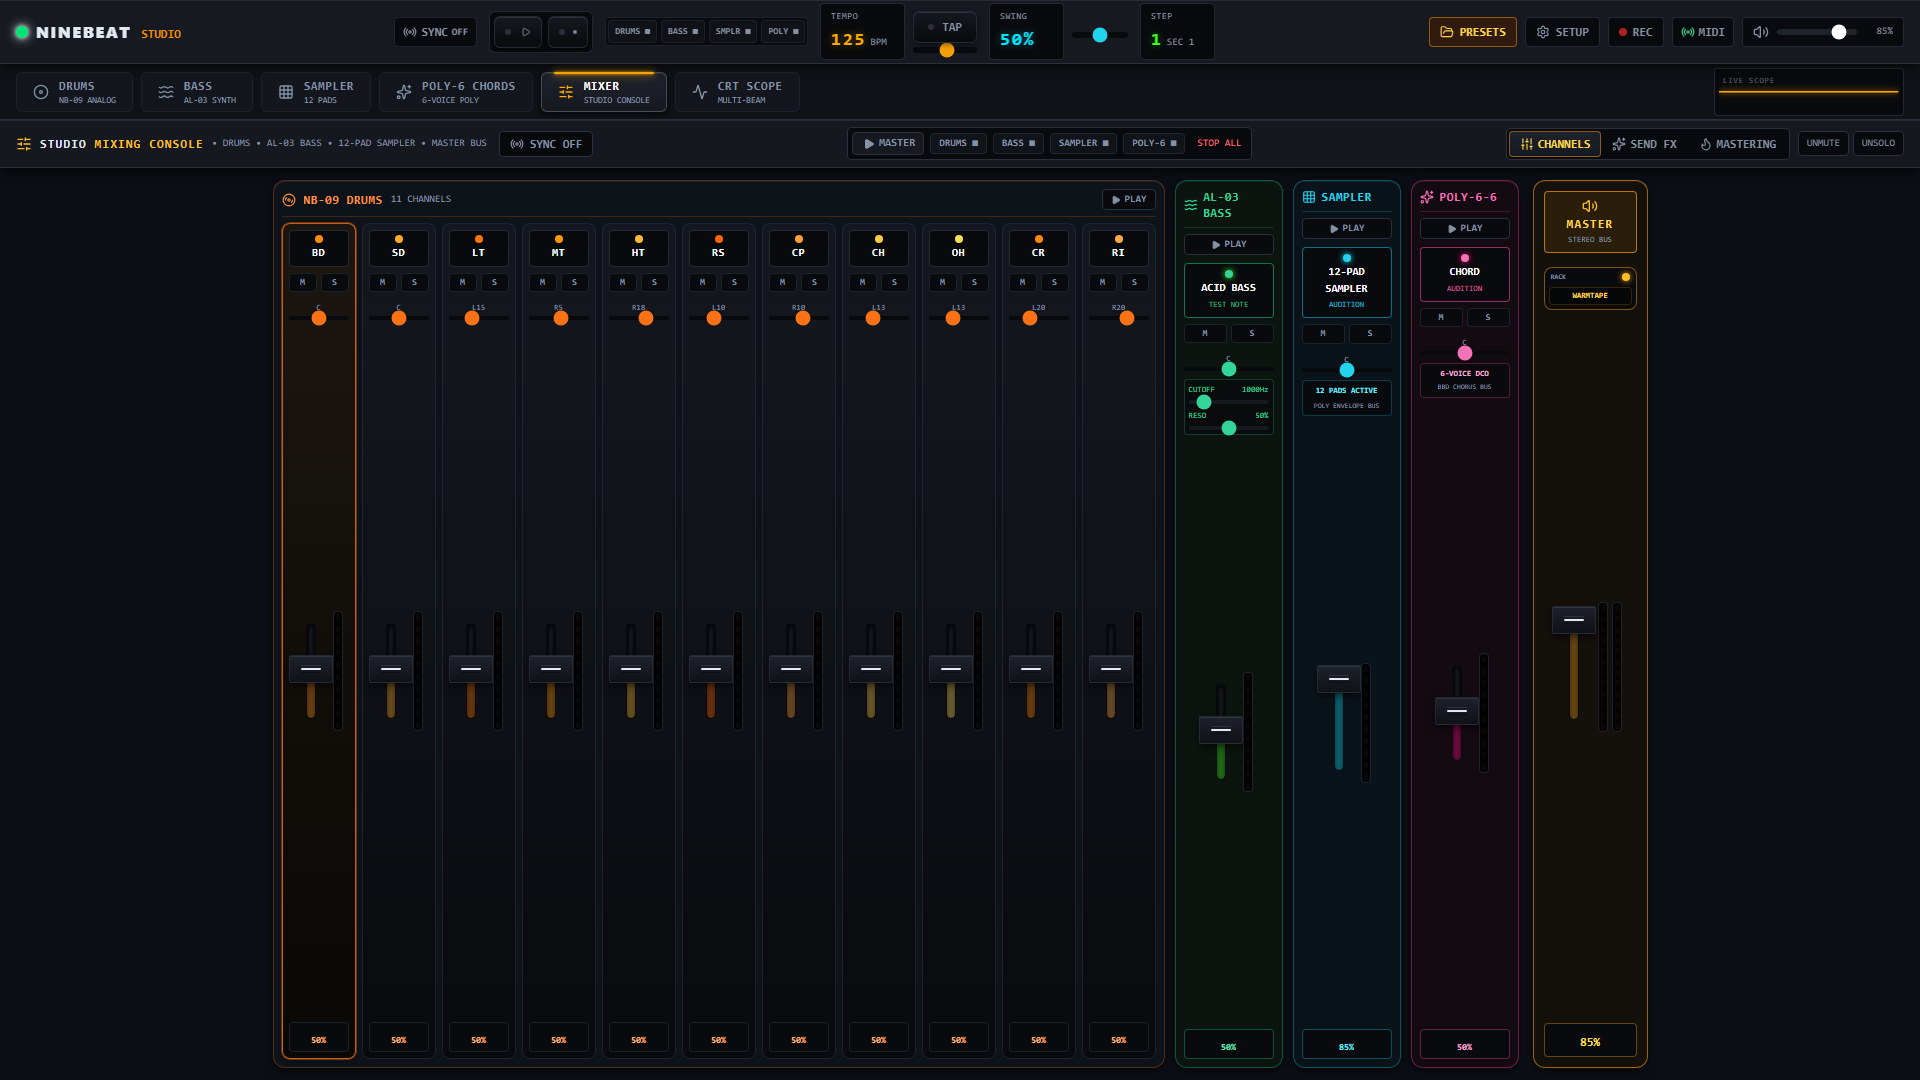Click the top-bar Sync Off broadcast icon
Screen dimensions: 1920x1080
click(x=410, y=32)
